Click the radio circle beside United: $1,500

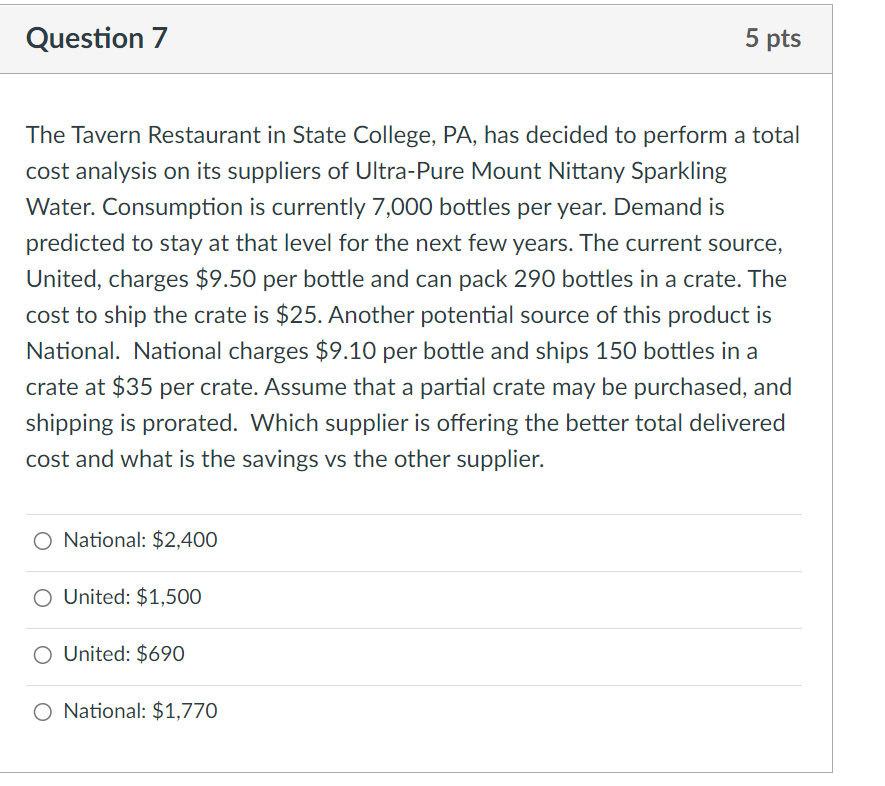click(x=42, y=597)
